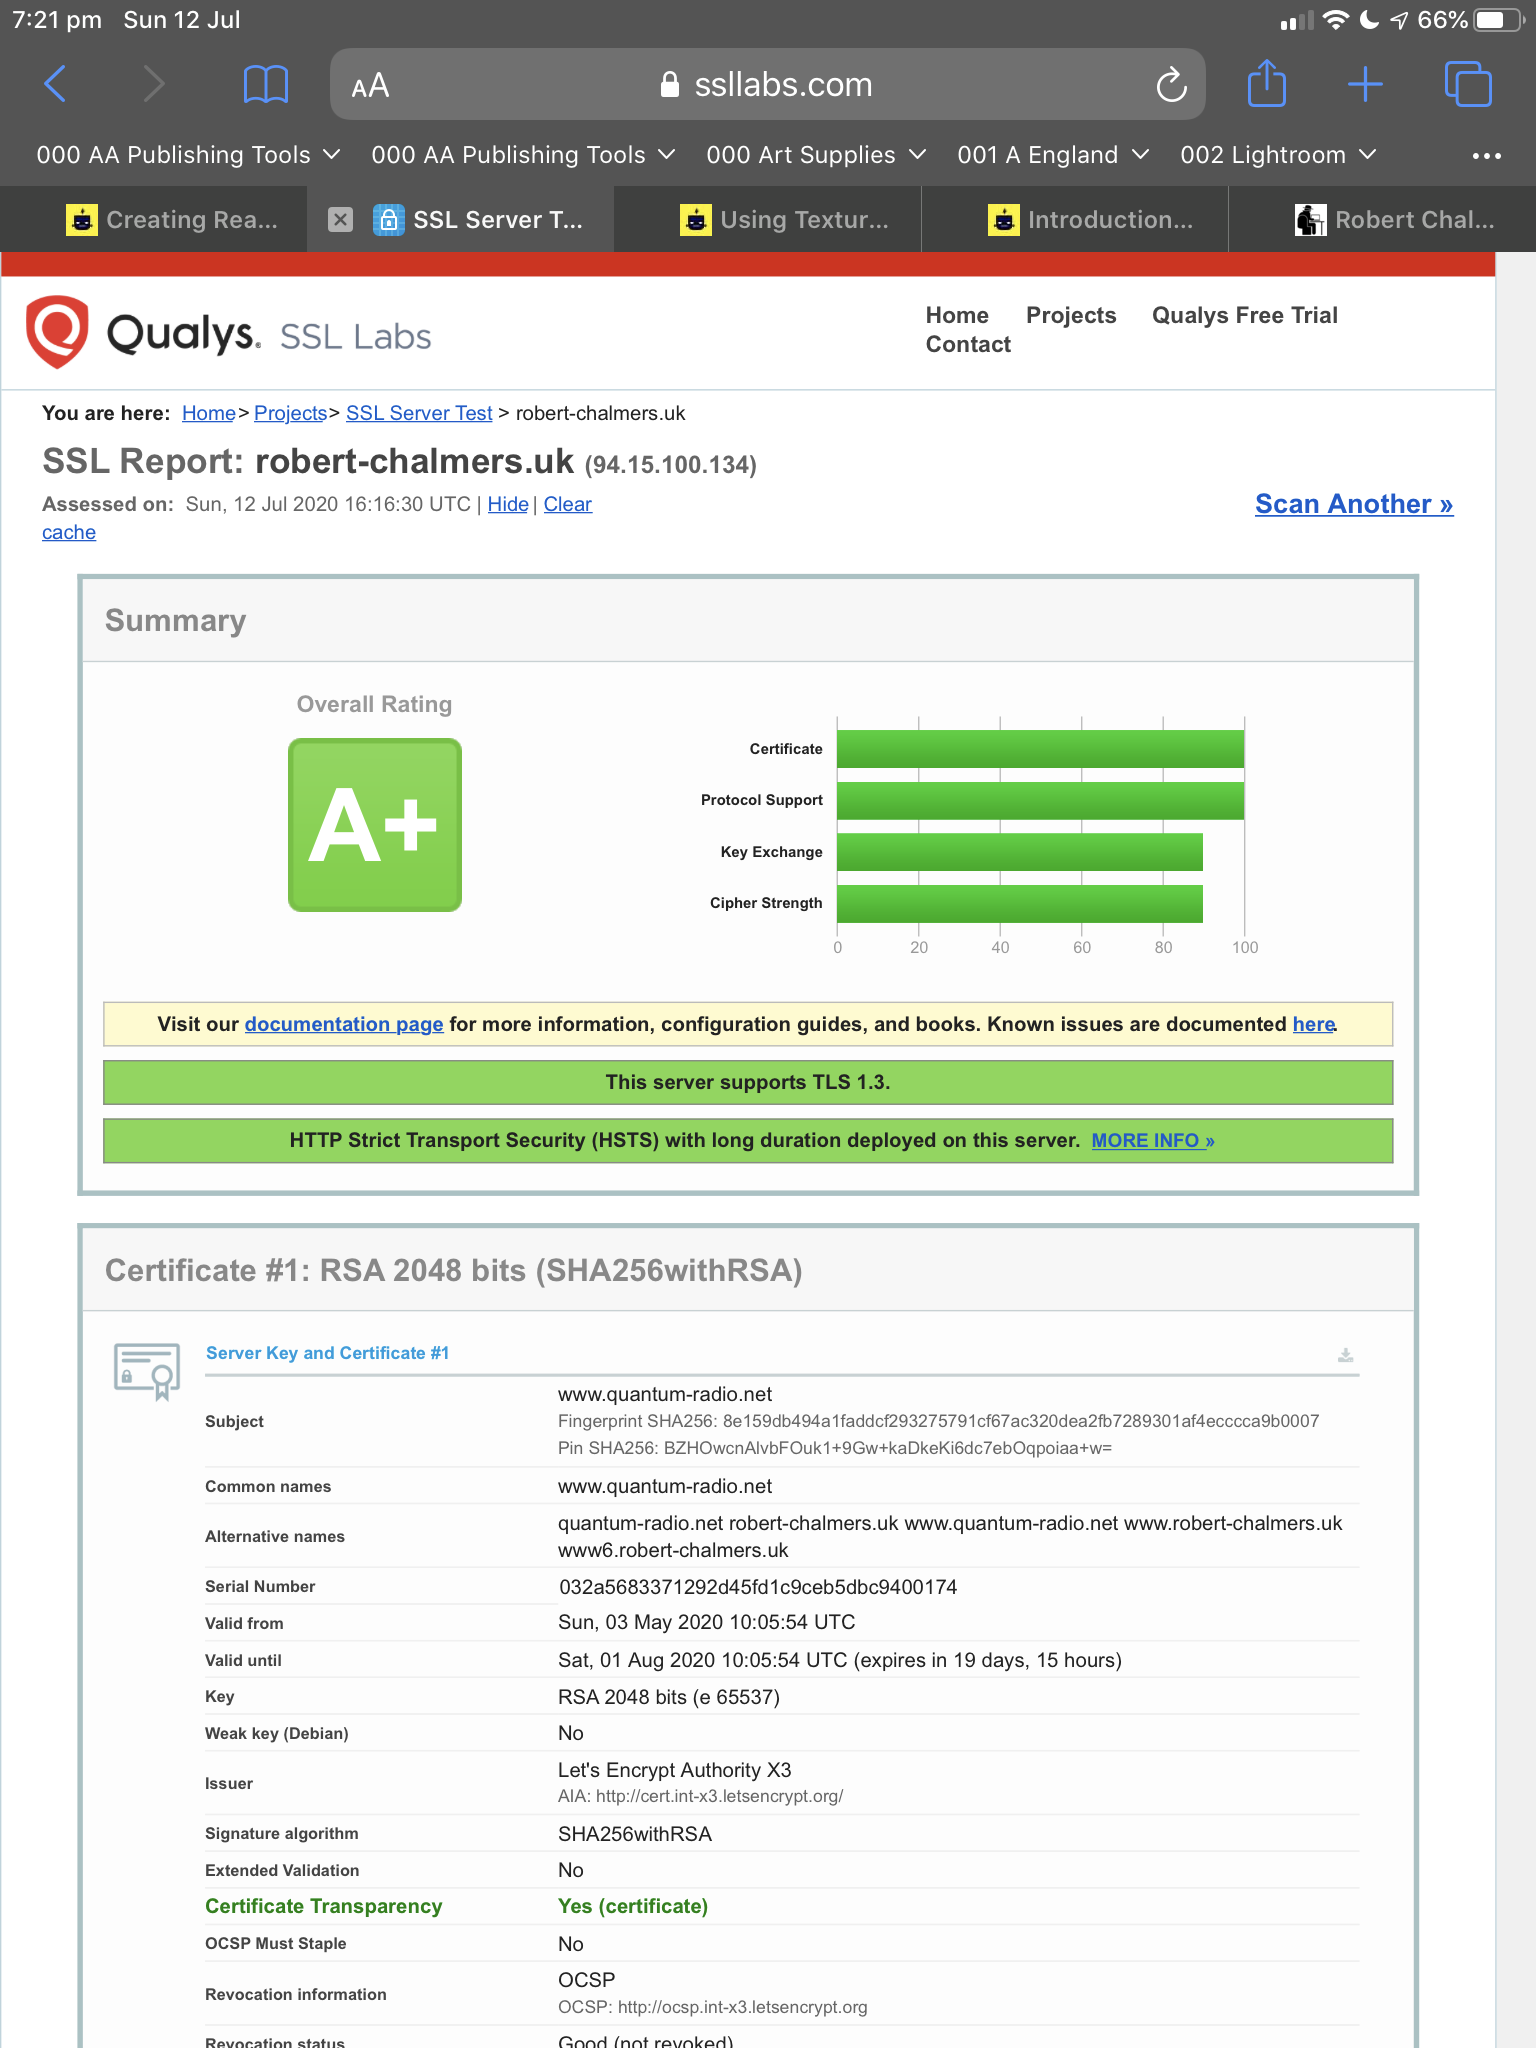This screenshot has height=2048, width=1536.
Task: Tap the TLS 1.3 support banner
Action: 748,1082
